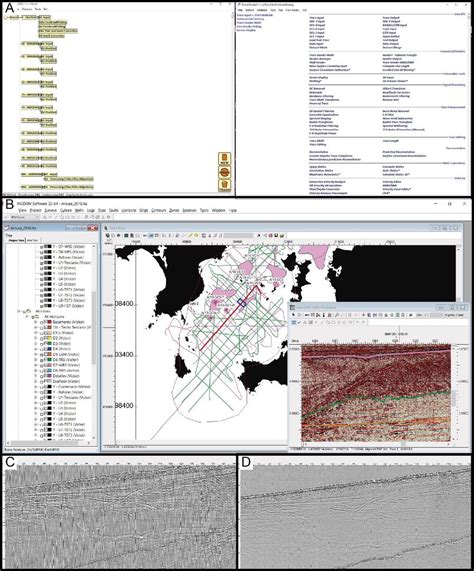Expand the D3 horizon node

(x=36, y=343)
